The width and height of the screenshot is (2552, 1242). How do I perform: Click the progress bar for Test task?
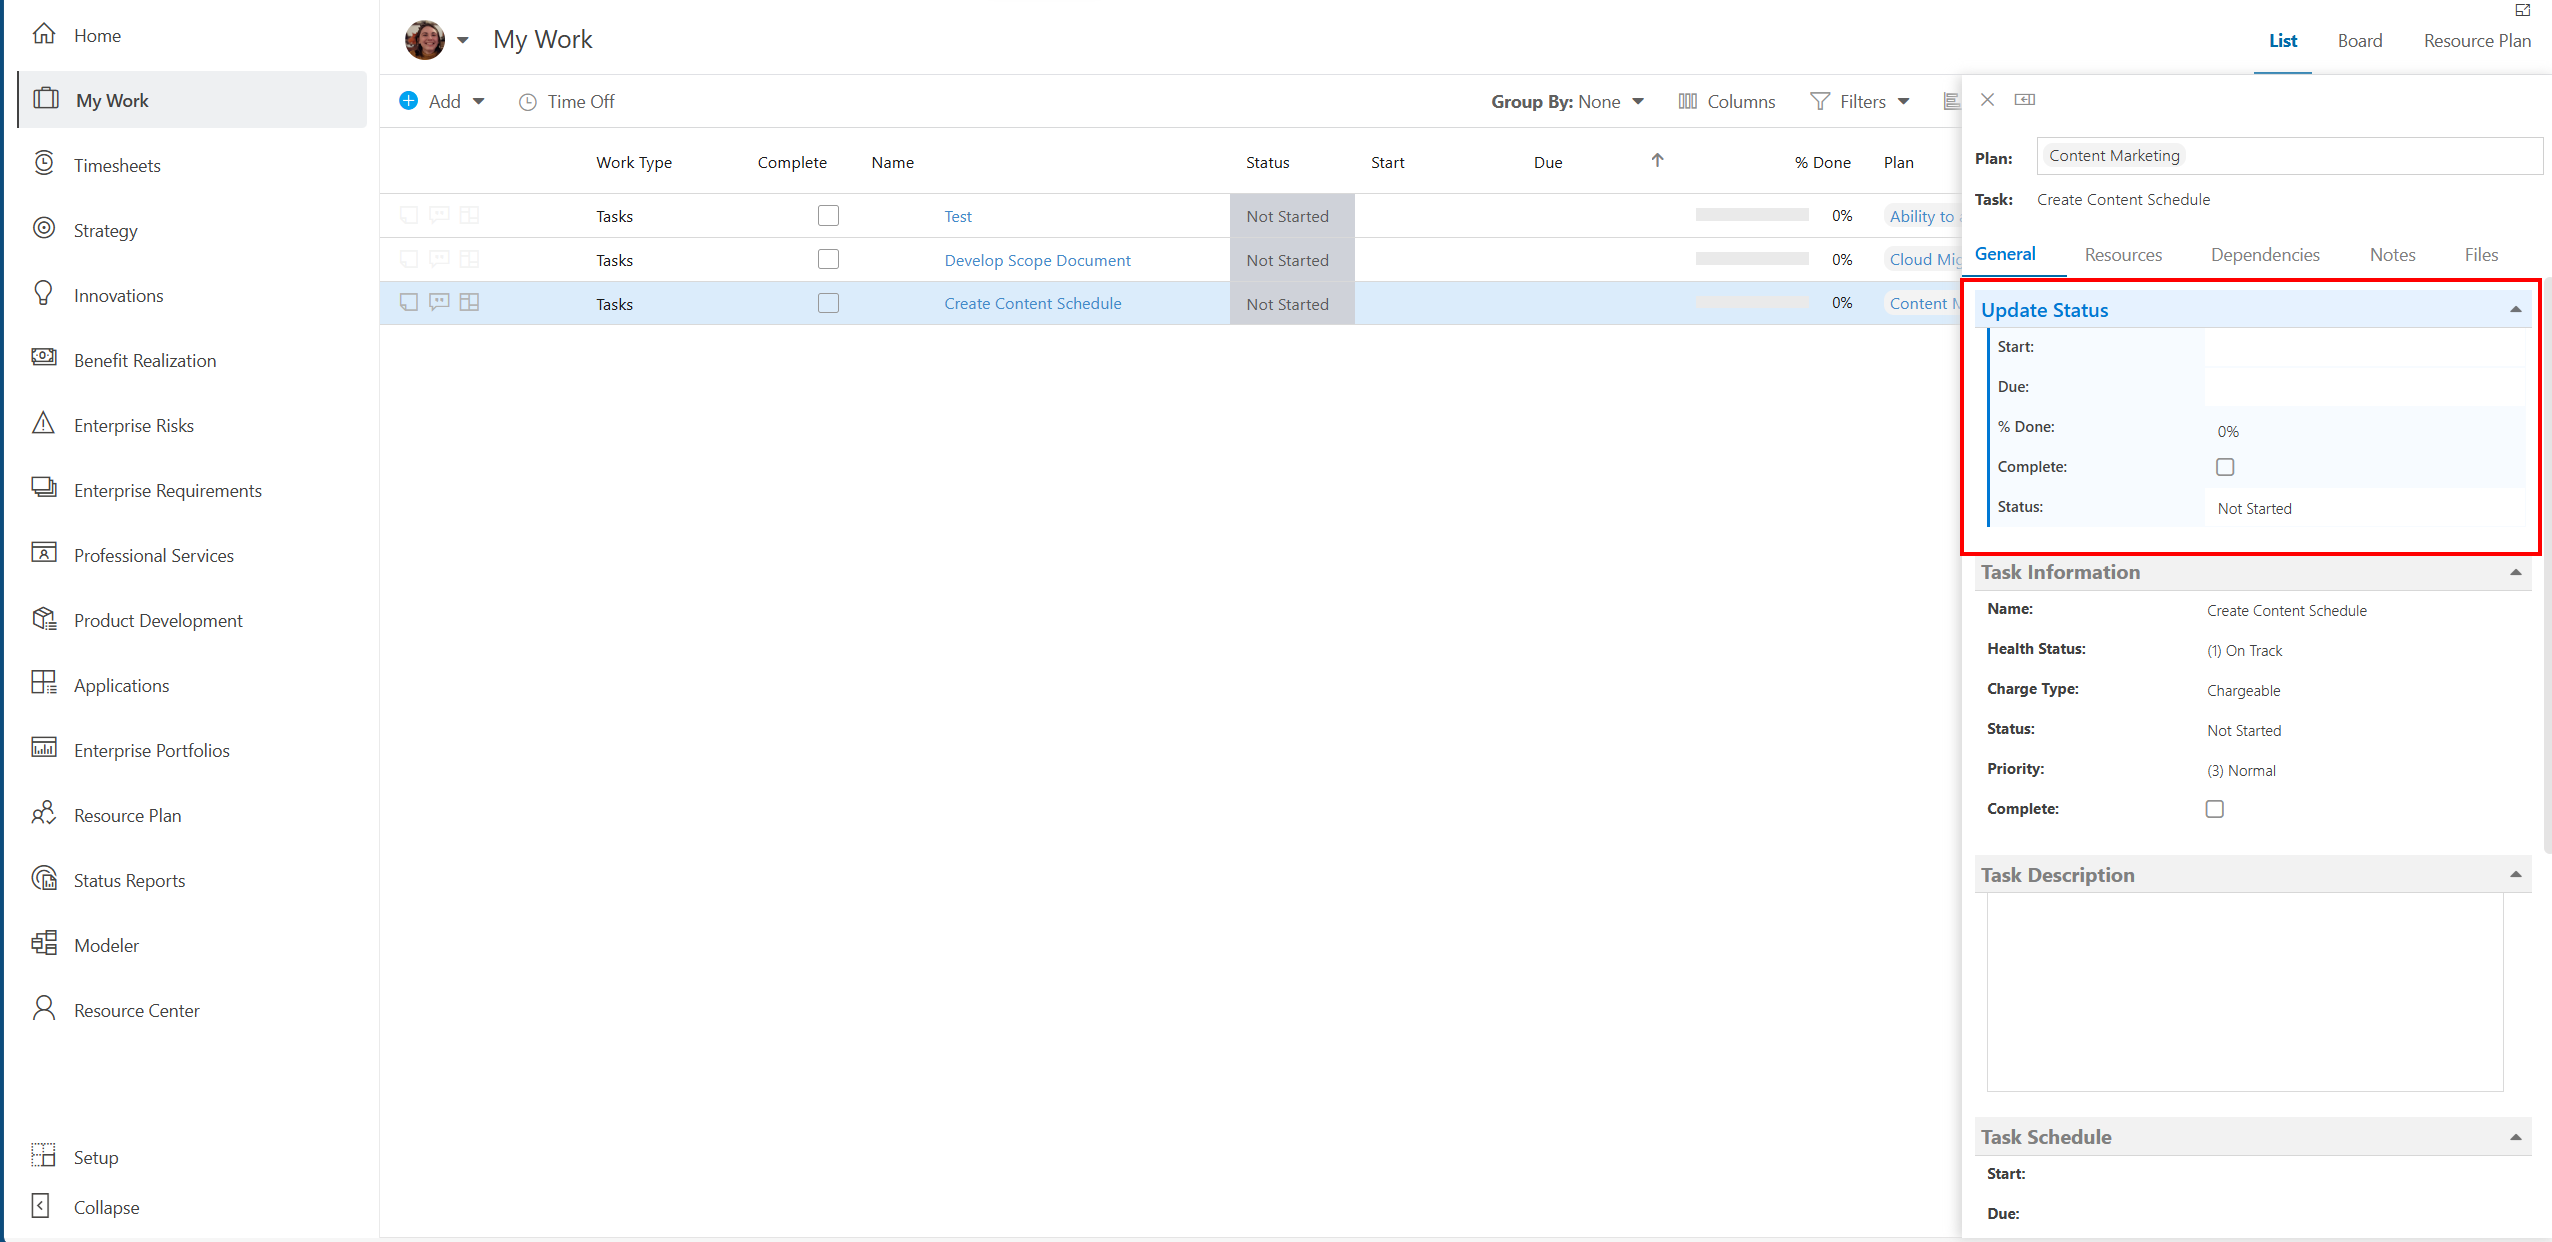(x=1752, y=215)
